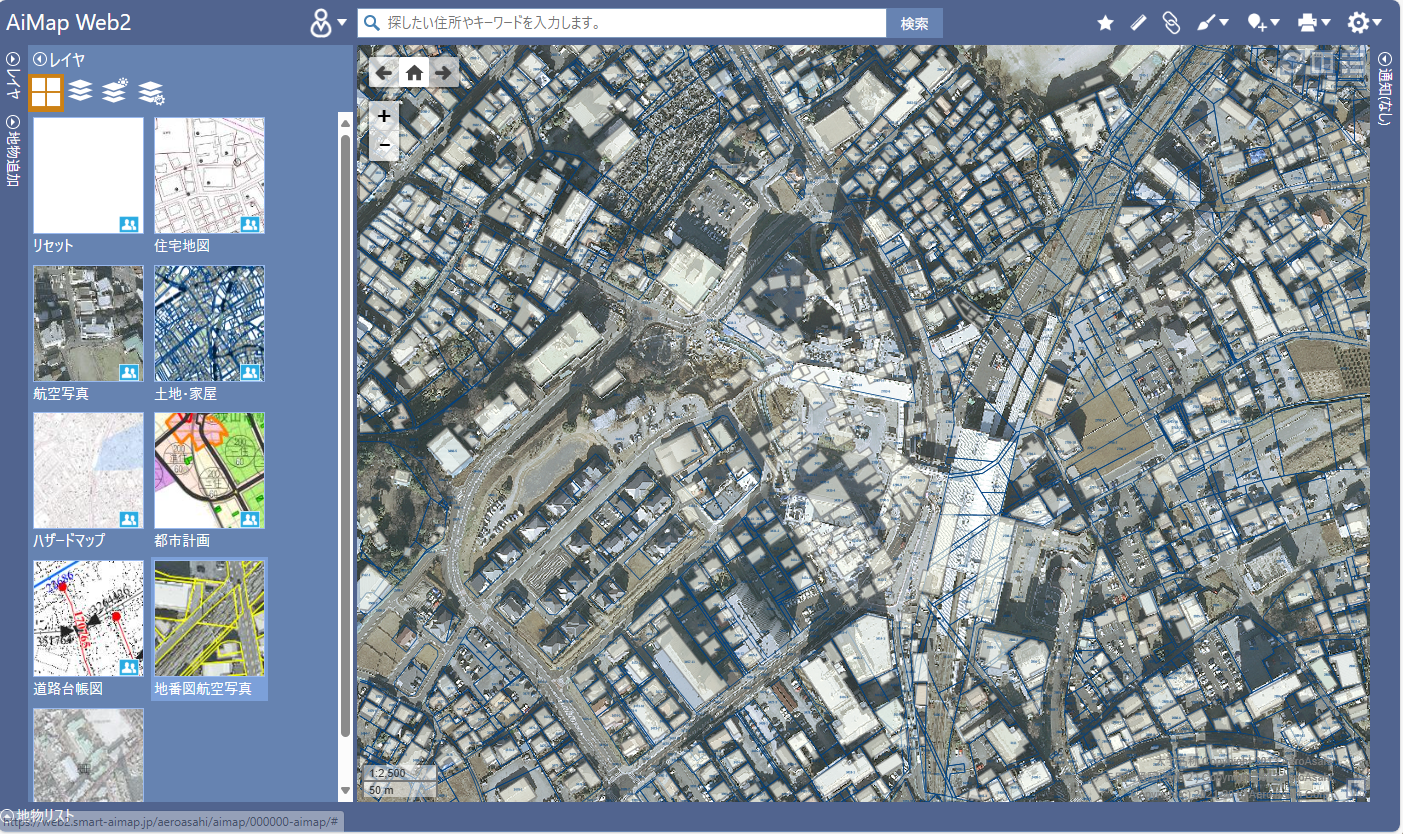Click the 検索 search button
The image size is (1403, 834).
coord(914,23)
